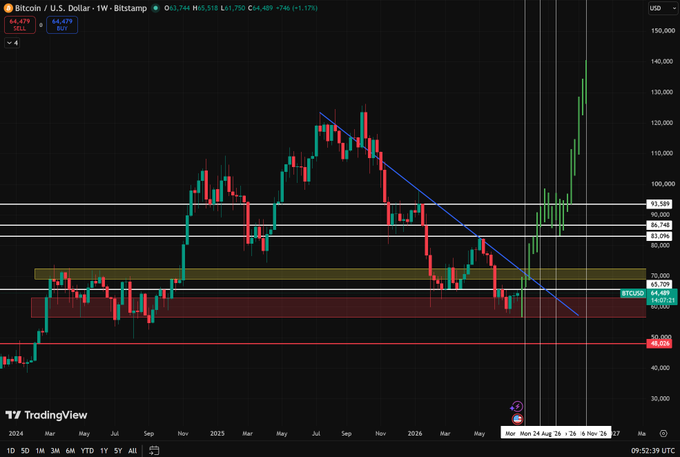The height and width of the screenshot is (457, 680).
Task: Click the 2026 time axis label
Action: coord(415,433)
